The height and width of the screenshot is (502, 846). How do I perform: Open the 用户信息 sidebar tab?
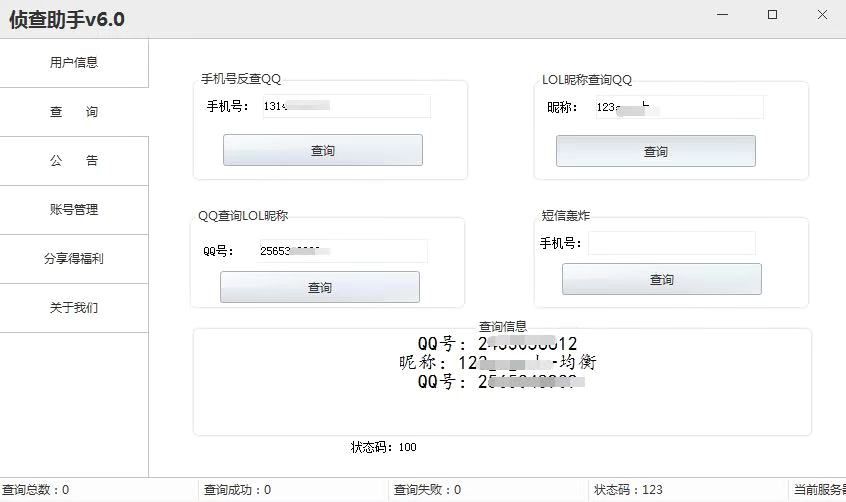[x=74, y=63]
